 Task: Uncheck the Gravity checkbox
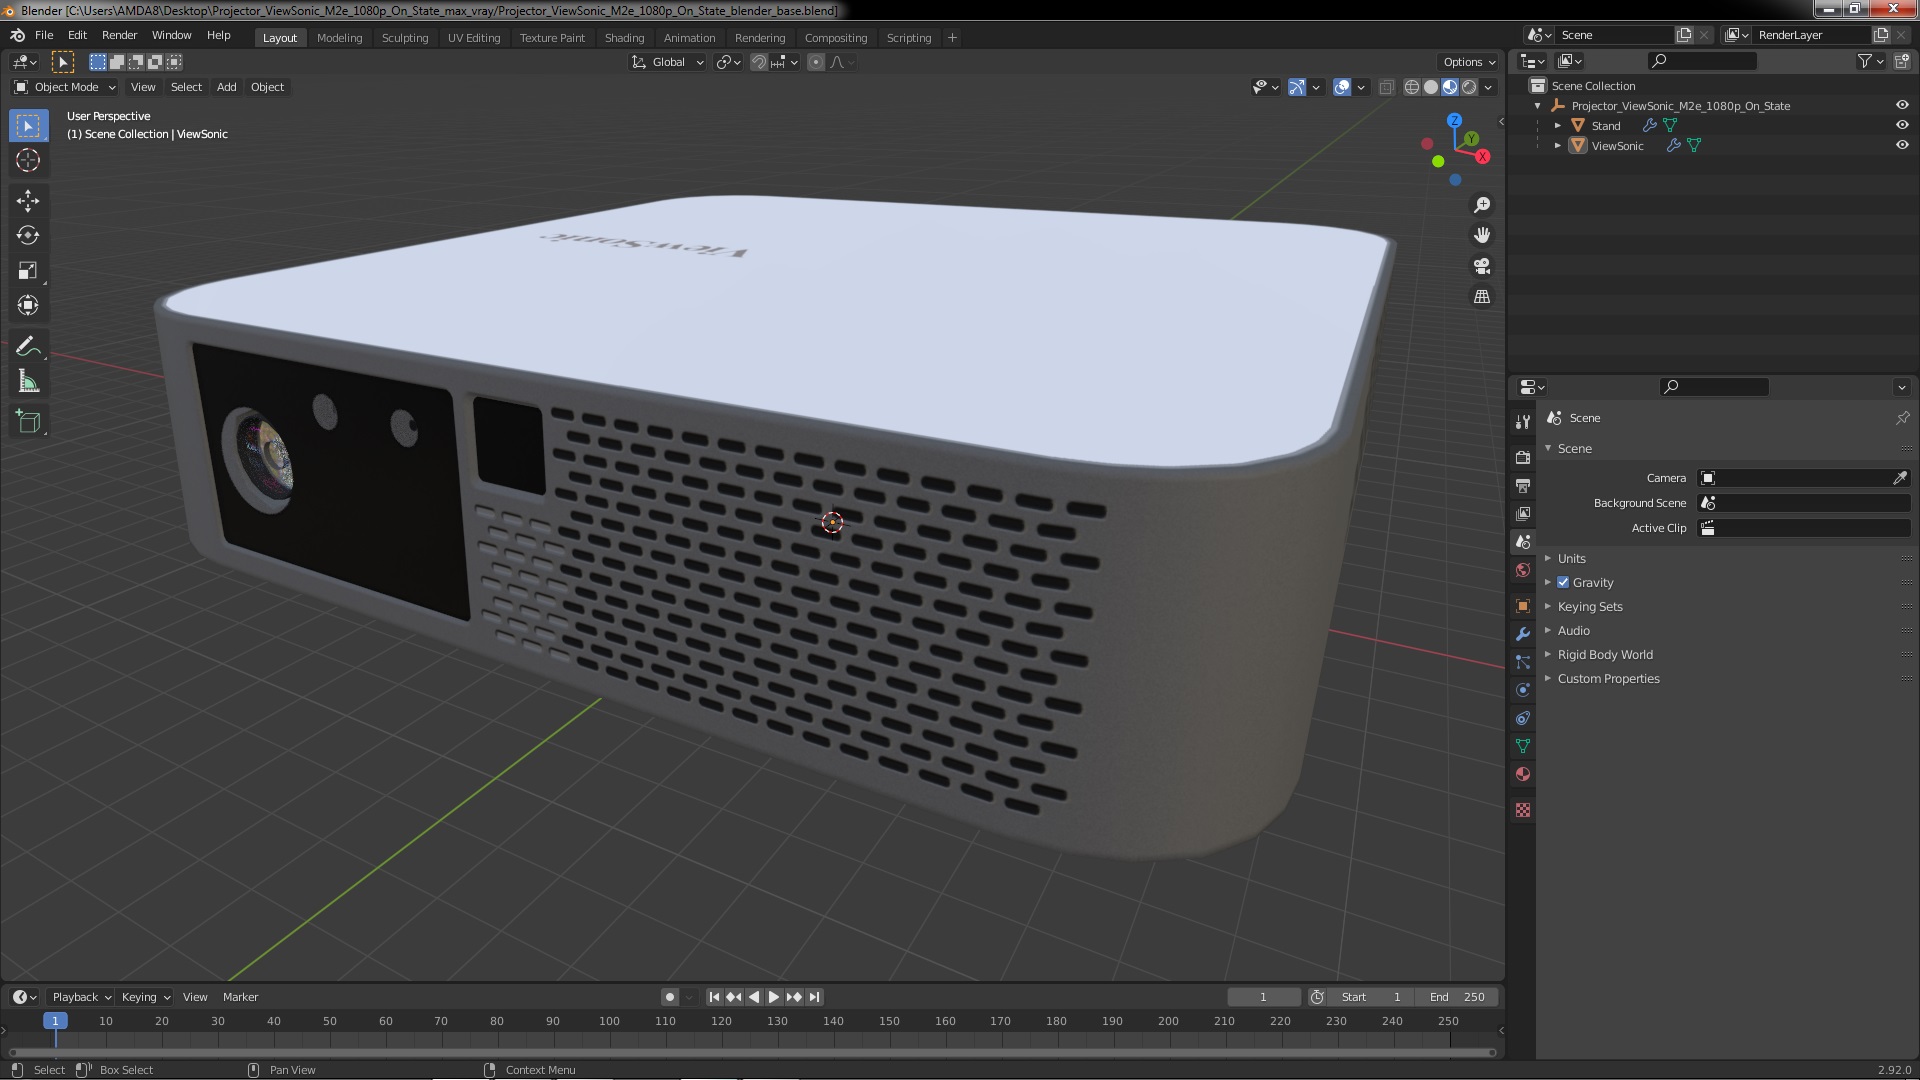point(1563,582)
